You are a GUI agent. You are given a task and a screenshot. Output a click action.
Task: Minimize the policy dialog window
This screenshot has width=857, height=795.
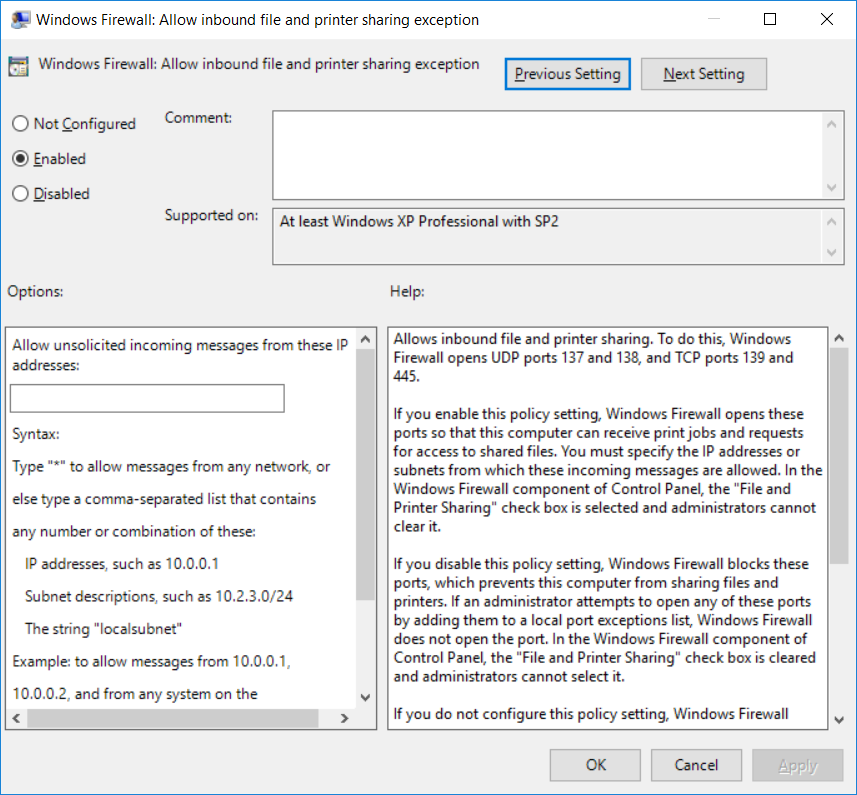tap(713, 19)
